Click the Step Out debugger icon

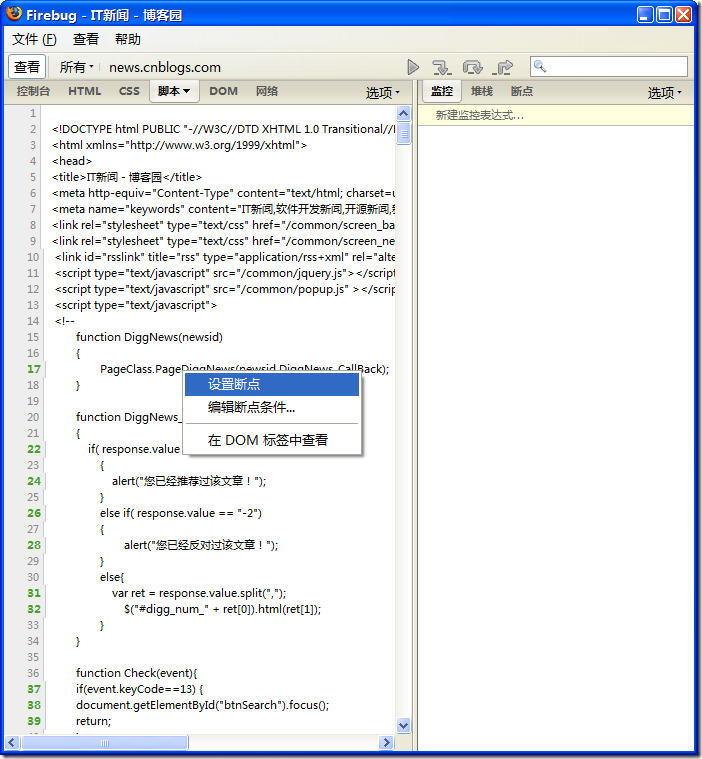click(x=503, y=67)
